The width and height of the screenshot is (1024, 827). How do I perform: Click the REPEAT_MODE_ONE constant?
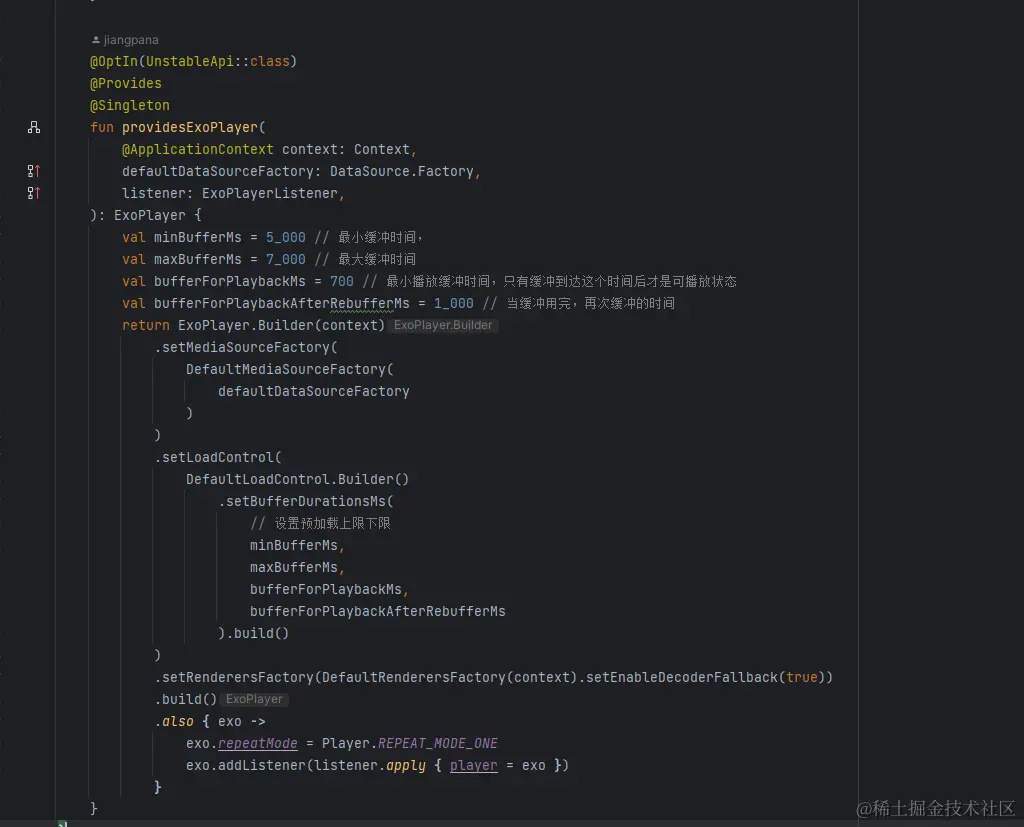[438, 743]
